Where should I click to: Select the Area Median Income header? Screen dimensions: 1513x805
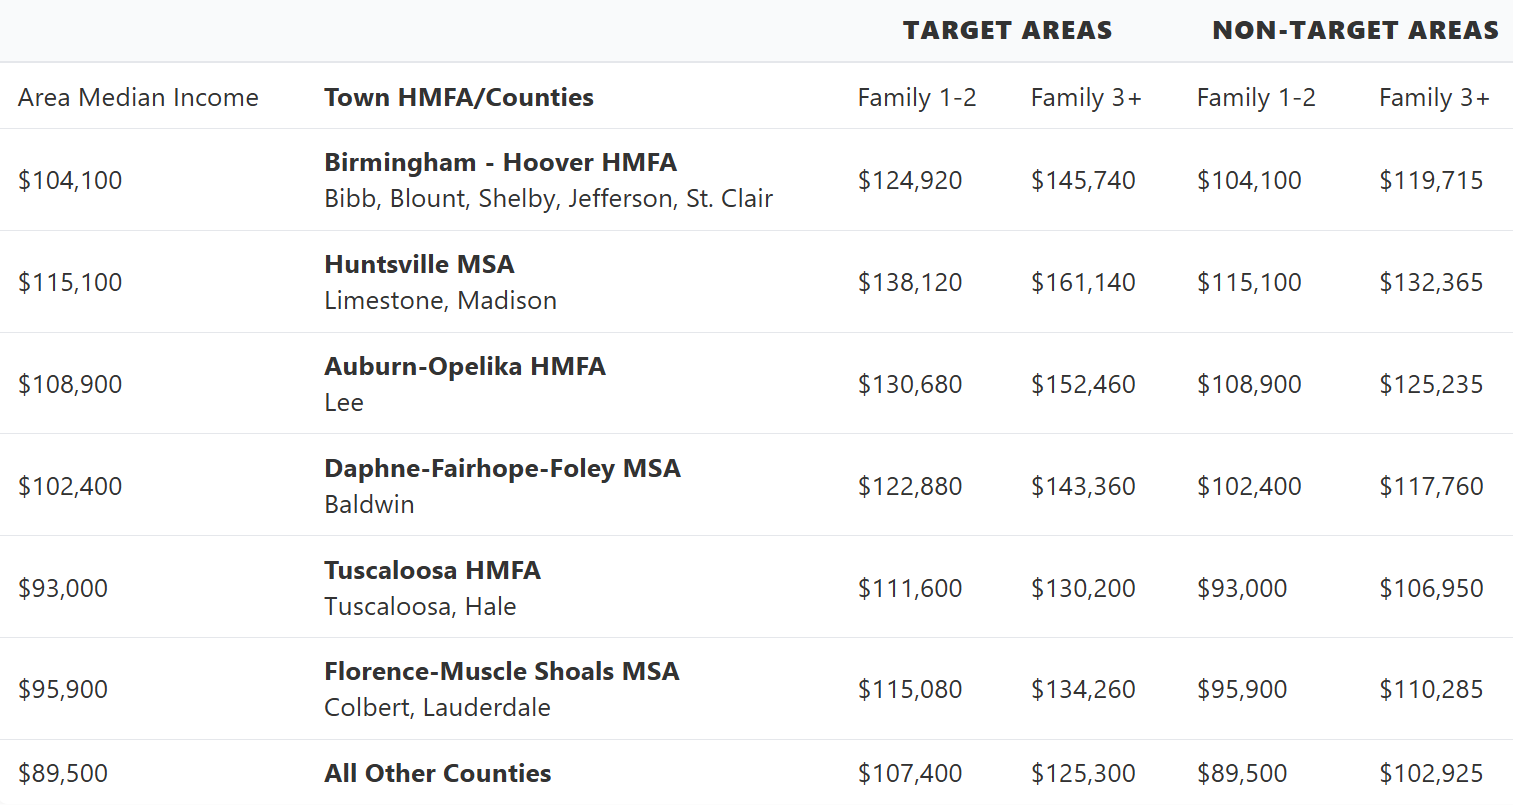coord(138,97)
